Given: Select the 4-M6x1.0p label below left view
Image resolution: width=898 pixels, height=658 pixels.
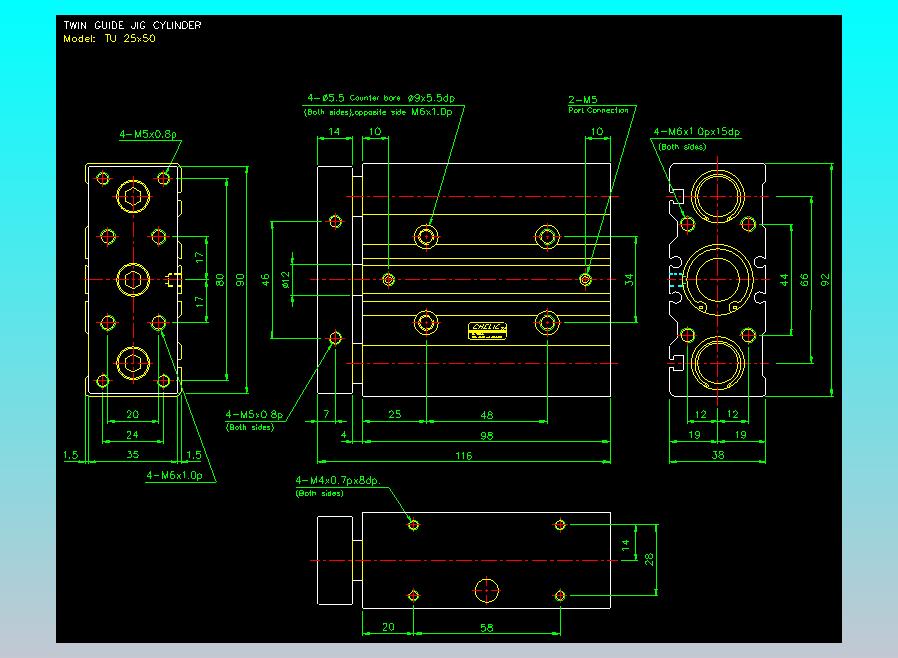Looking at the screenshot, I should (175, 475).
